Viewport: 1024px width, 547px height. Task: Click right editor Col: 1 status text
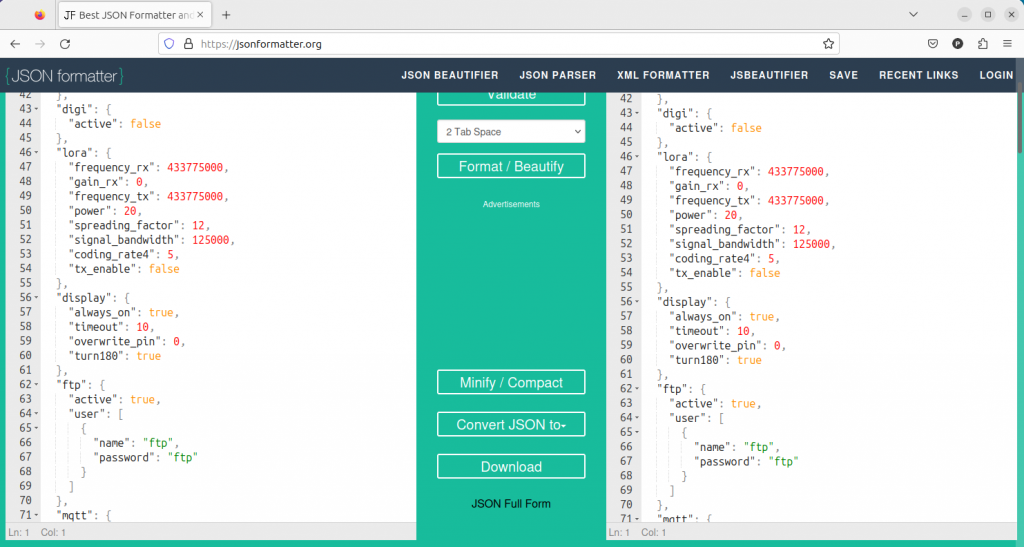click(x=654, y=533)
